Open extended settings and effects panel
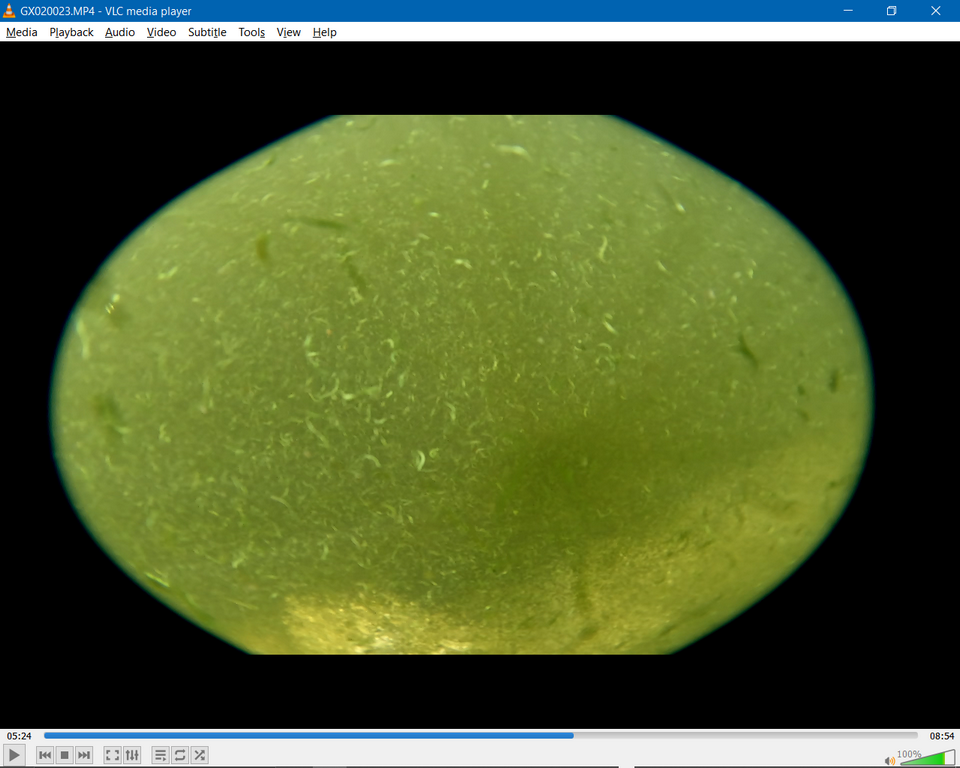 [x=132, y=755]
